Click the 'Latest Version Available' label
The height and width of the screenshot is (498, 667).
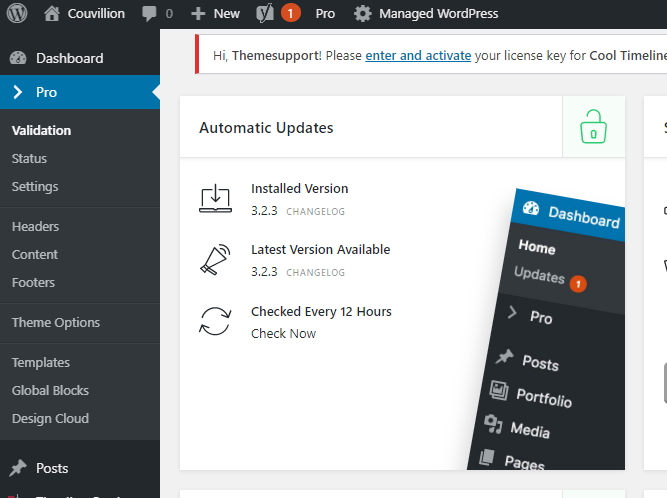[320, 250]
